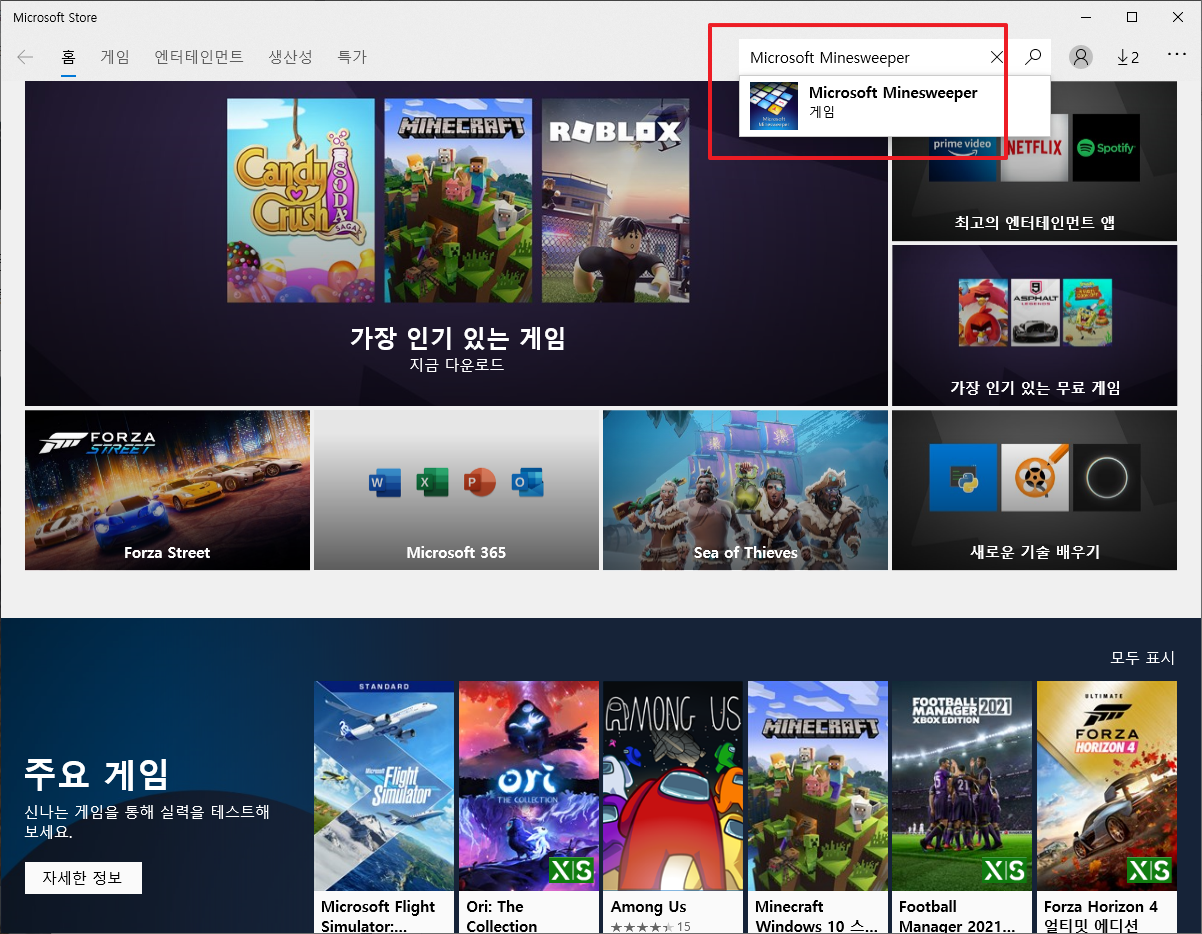The width and height of the screenshot is (1202, 934).
Task: Click the Asphalt 9 icon
Action: pyautogui.click(x=1034, y=312)
